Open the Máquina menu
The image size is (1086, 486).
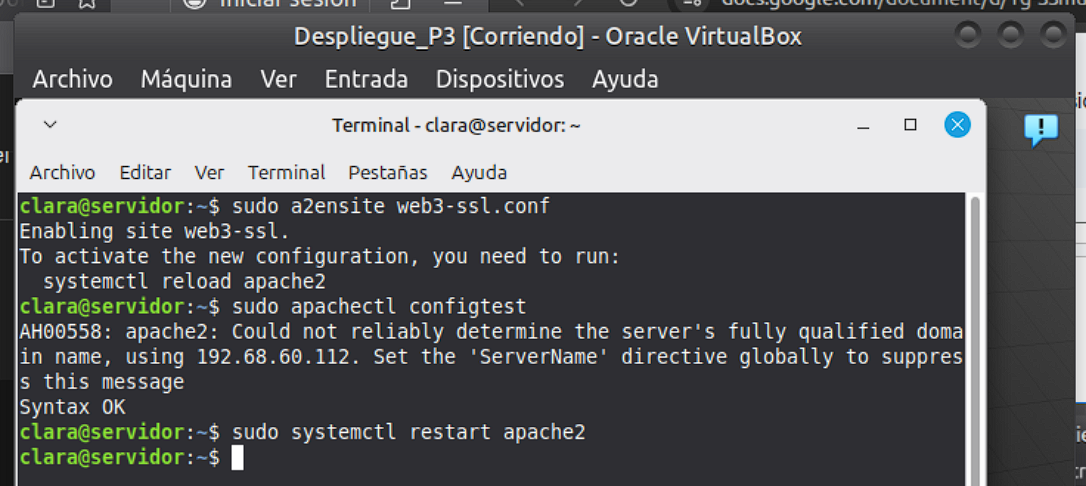(186, 79)
